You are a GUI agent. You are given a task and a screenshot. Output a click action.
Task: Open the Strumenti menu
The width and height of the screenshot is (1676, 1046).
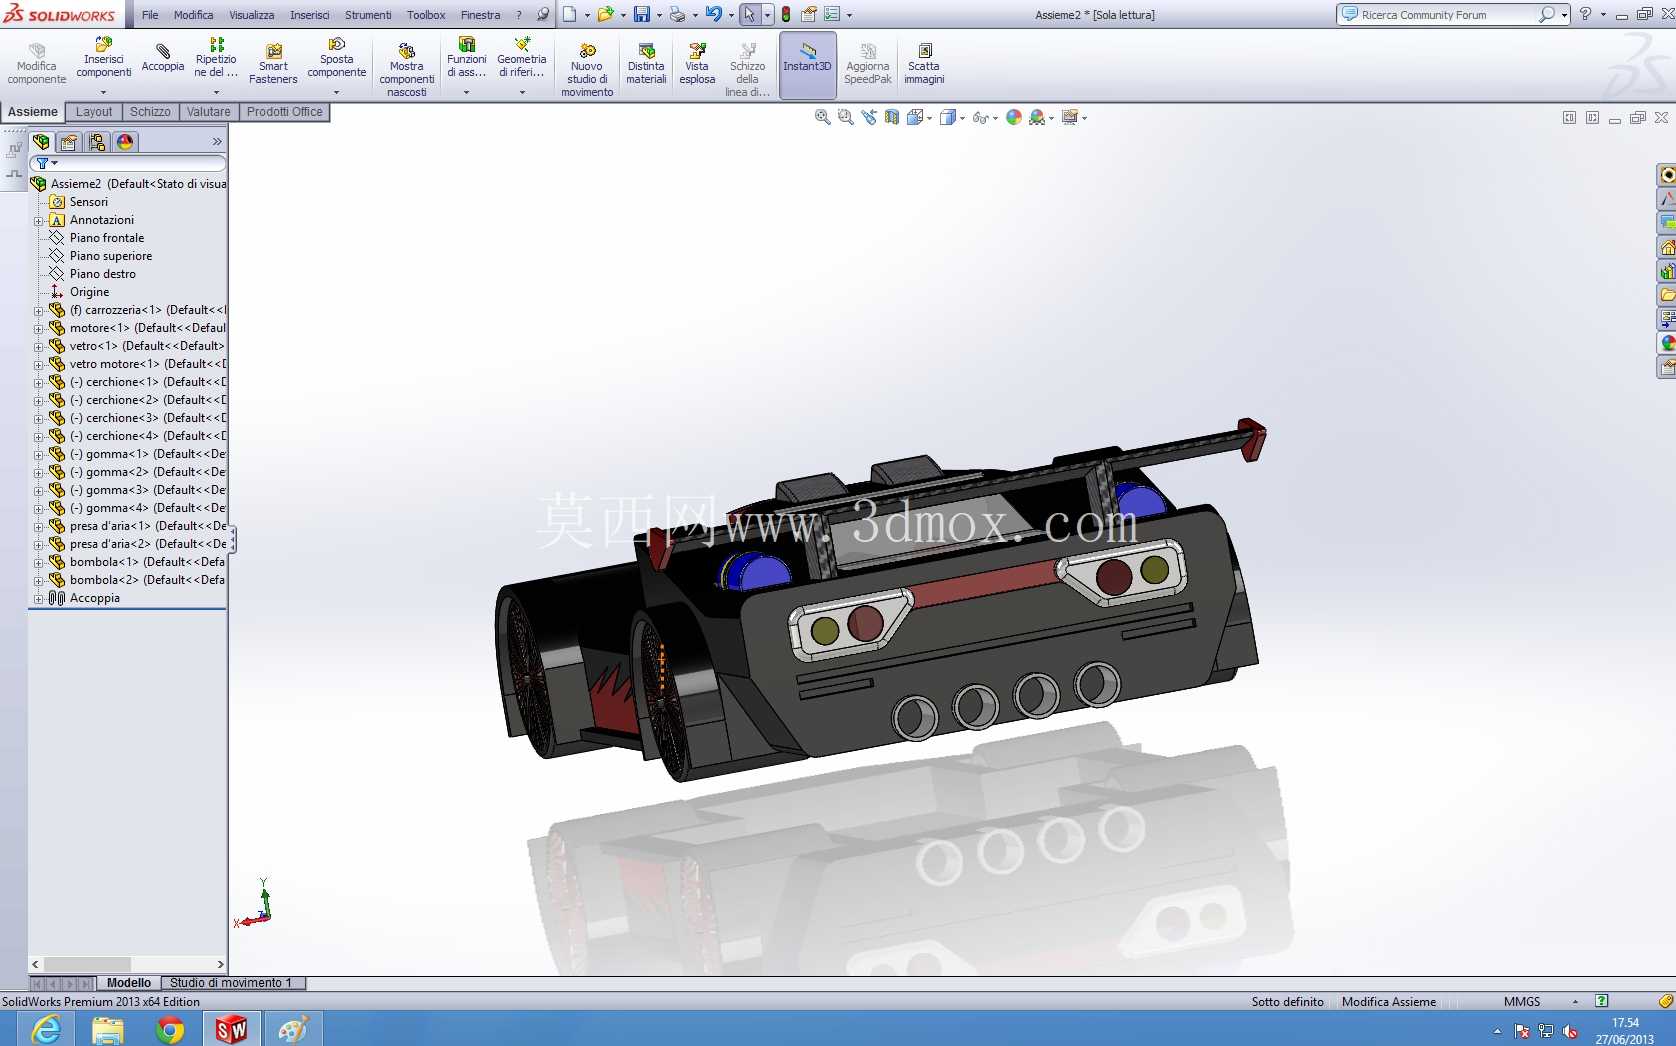[x=368, y=15]
